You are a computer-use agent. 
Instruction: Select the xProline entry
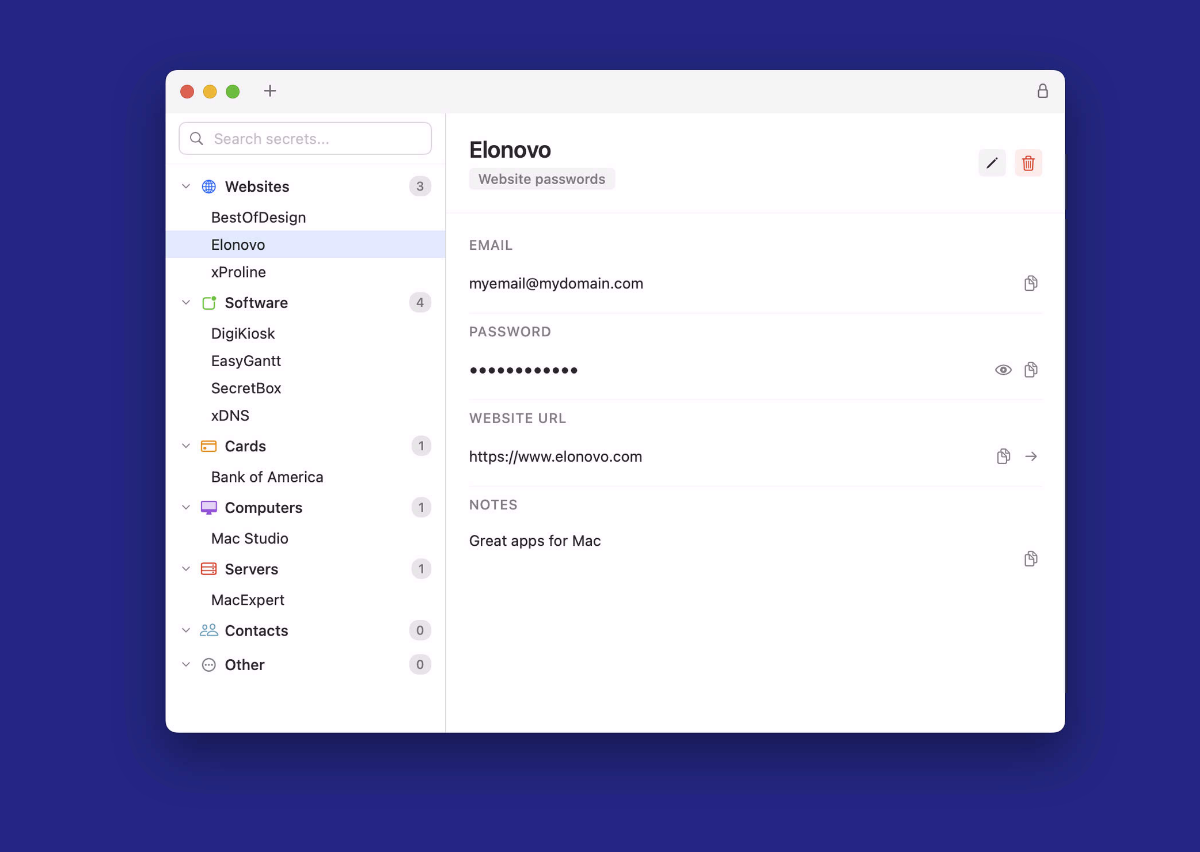305,272
